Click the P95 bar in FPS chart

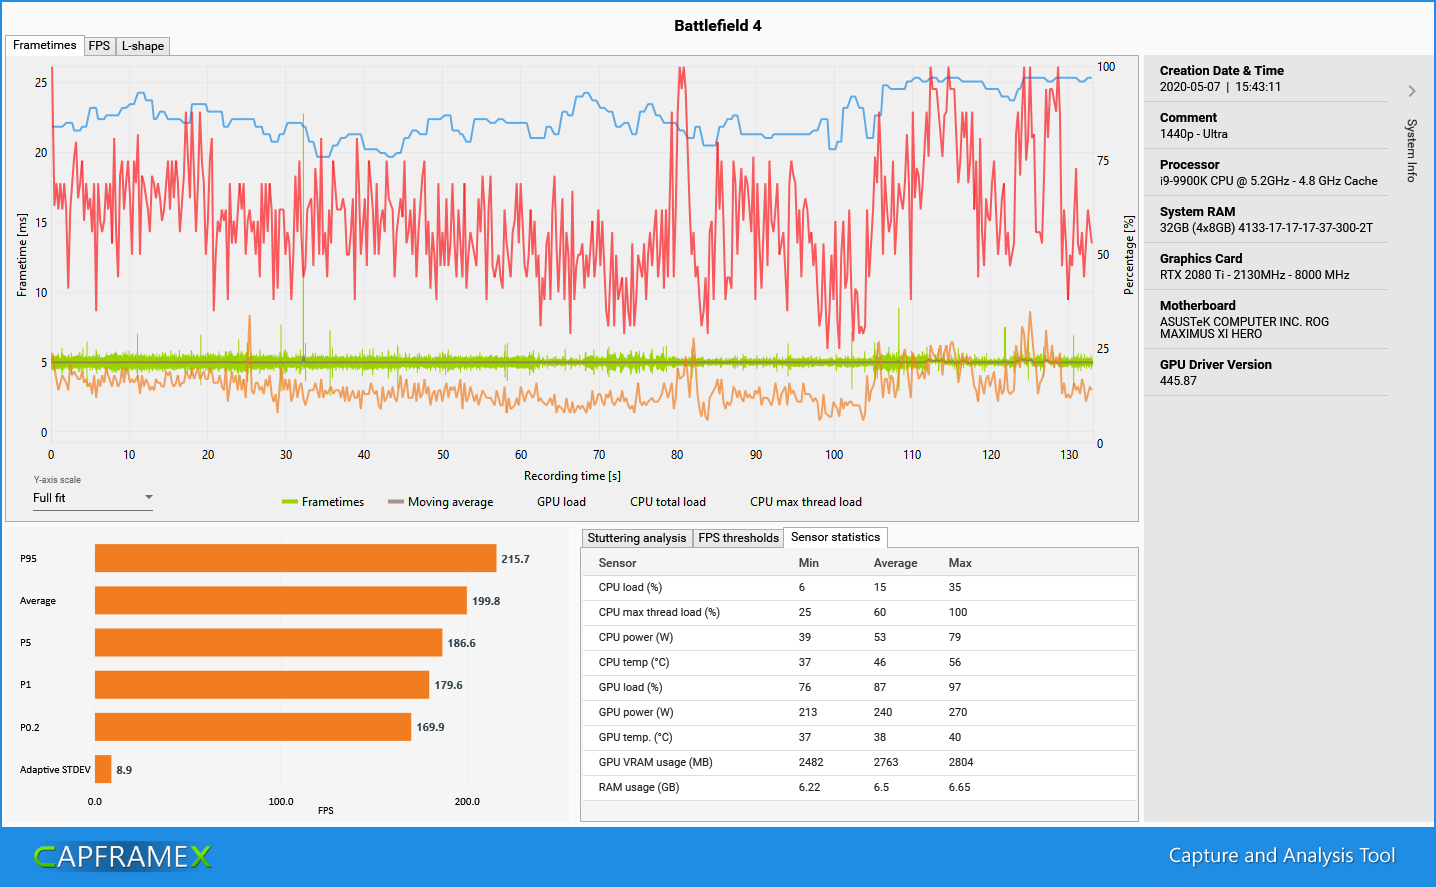point(295,558)
